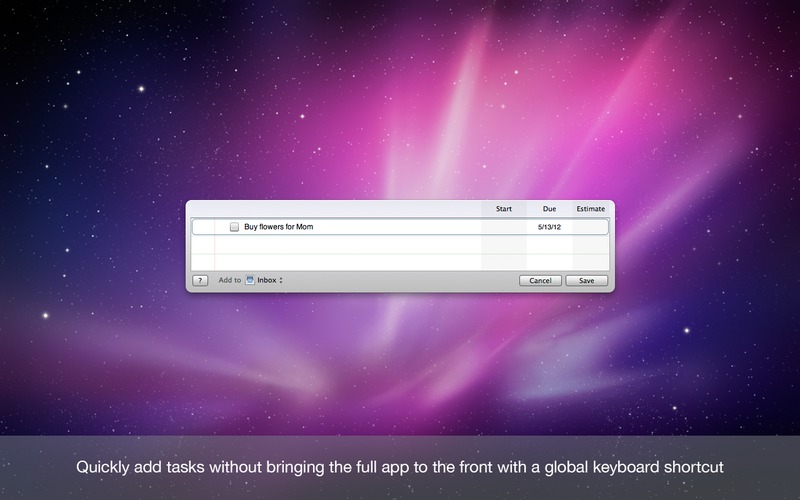Cancel the quick entry
Viewport: 800px width, 500px height.
[x=540, y=281]
